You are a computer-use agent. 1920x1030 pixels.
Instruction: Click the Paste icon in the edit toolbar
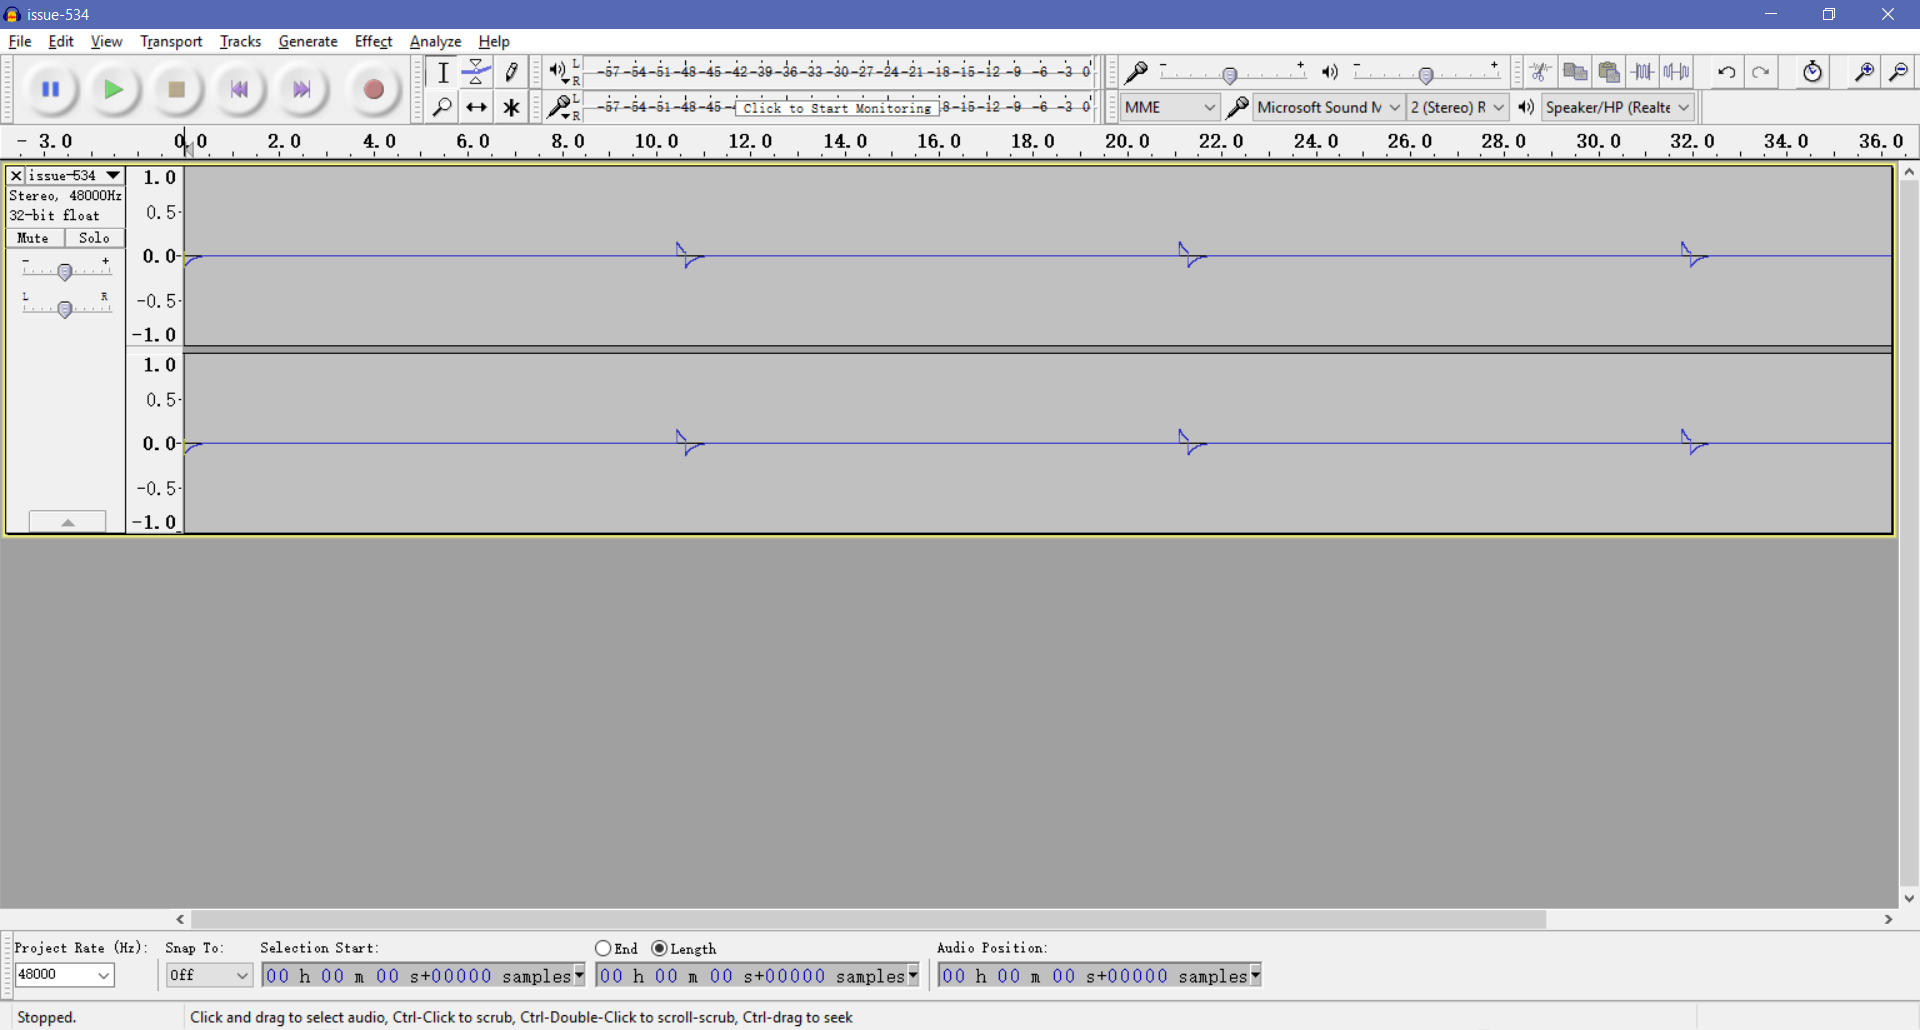click(x=1609, y=72)
